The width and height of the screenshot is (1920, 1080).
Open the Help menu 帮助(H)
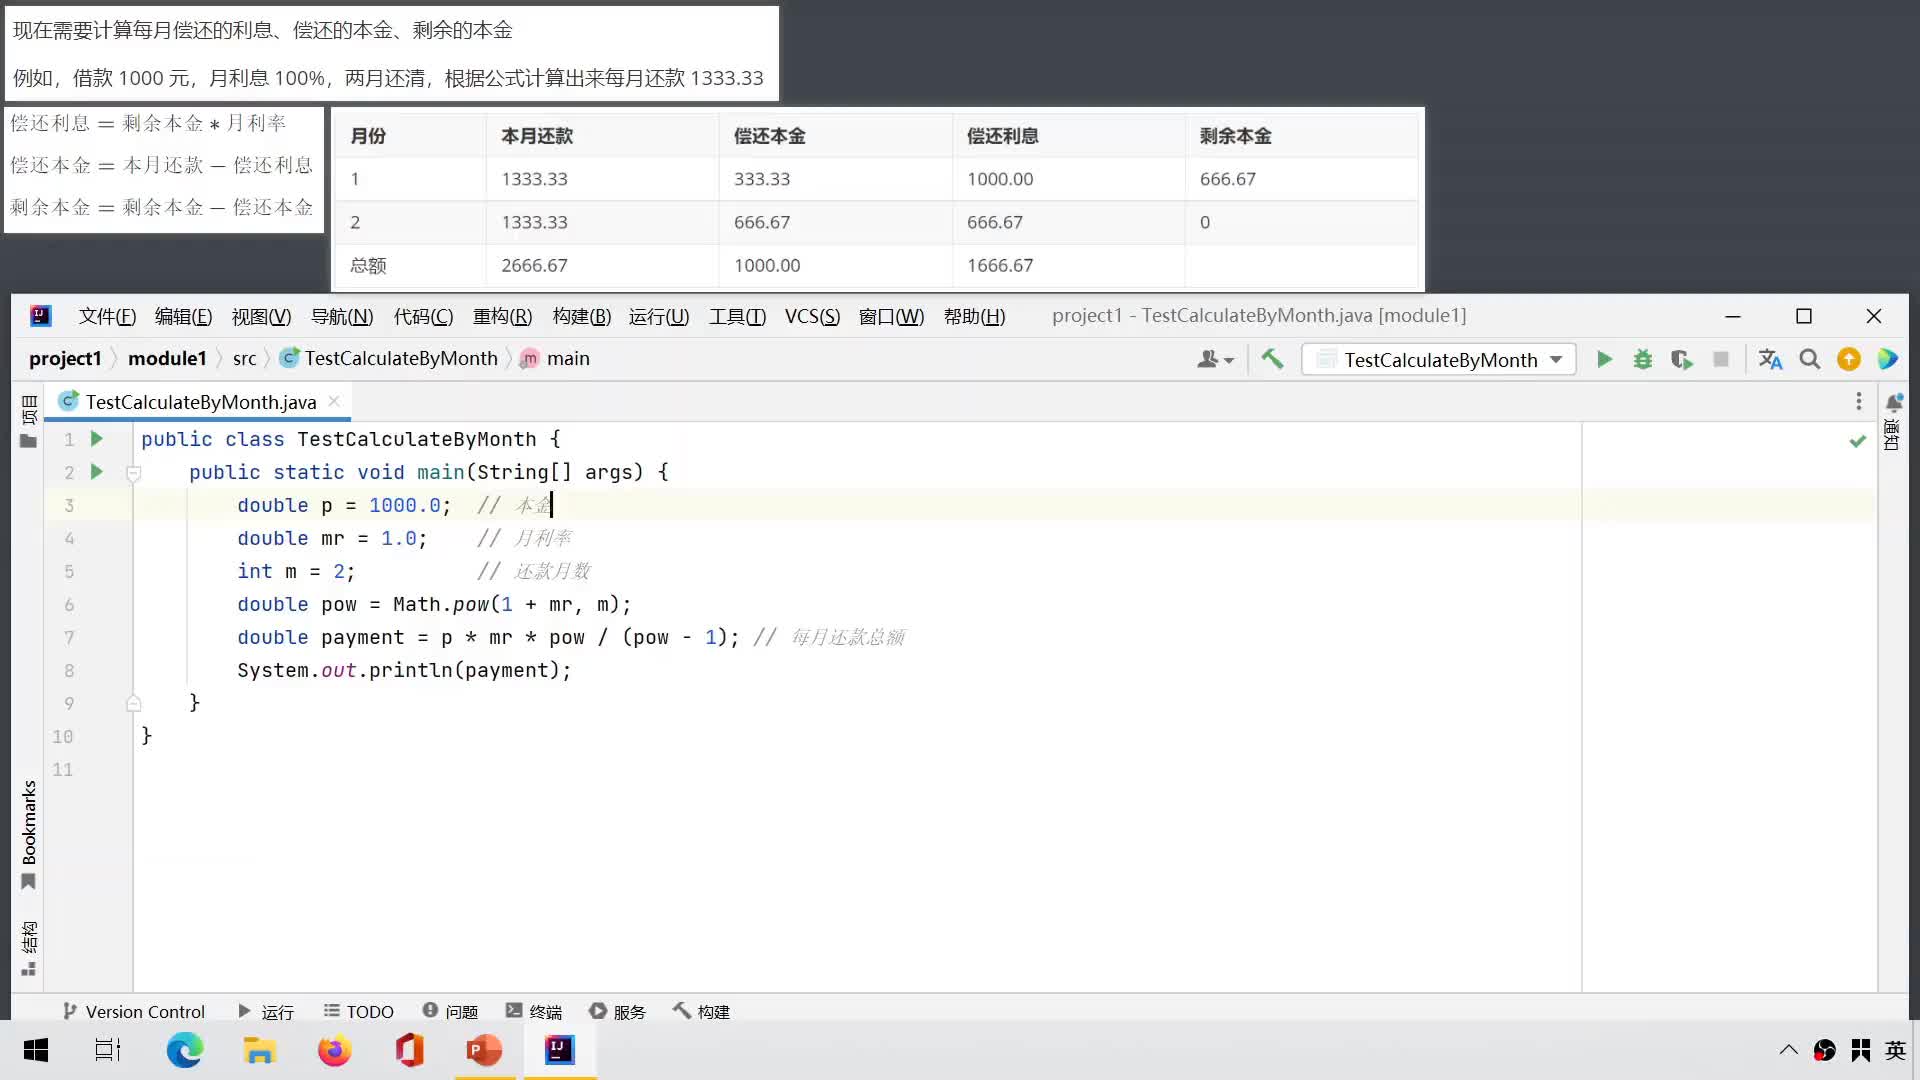[x=974, y=316]
